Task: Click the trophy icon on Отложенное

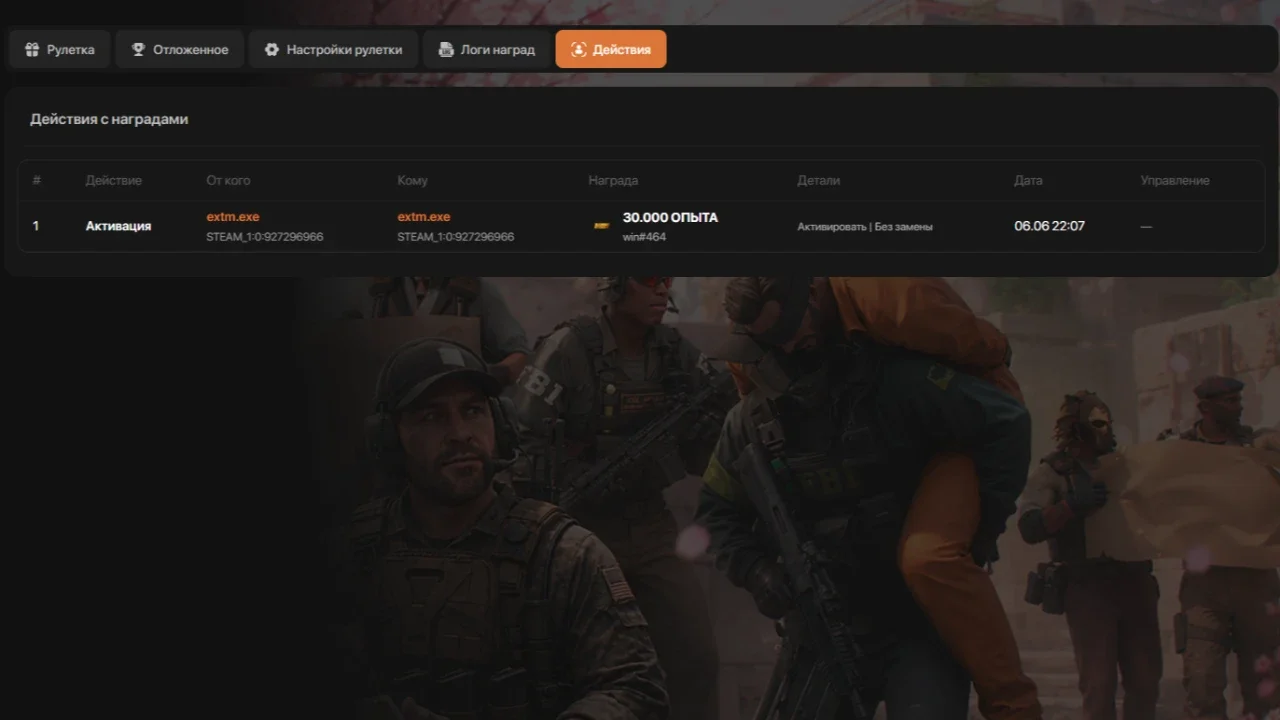Action: coord(138,49)
